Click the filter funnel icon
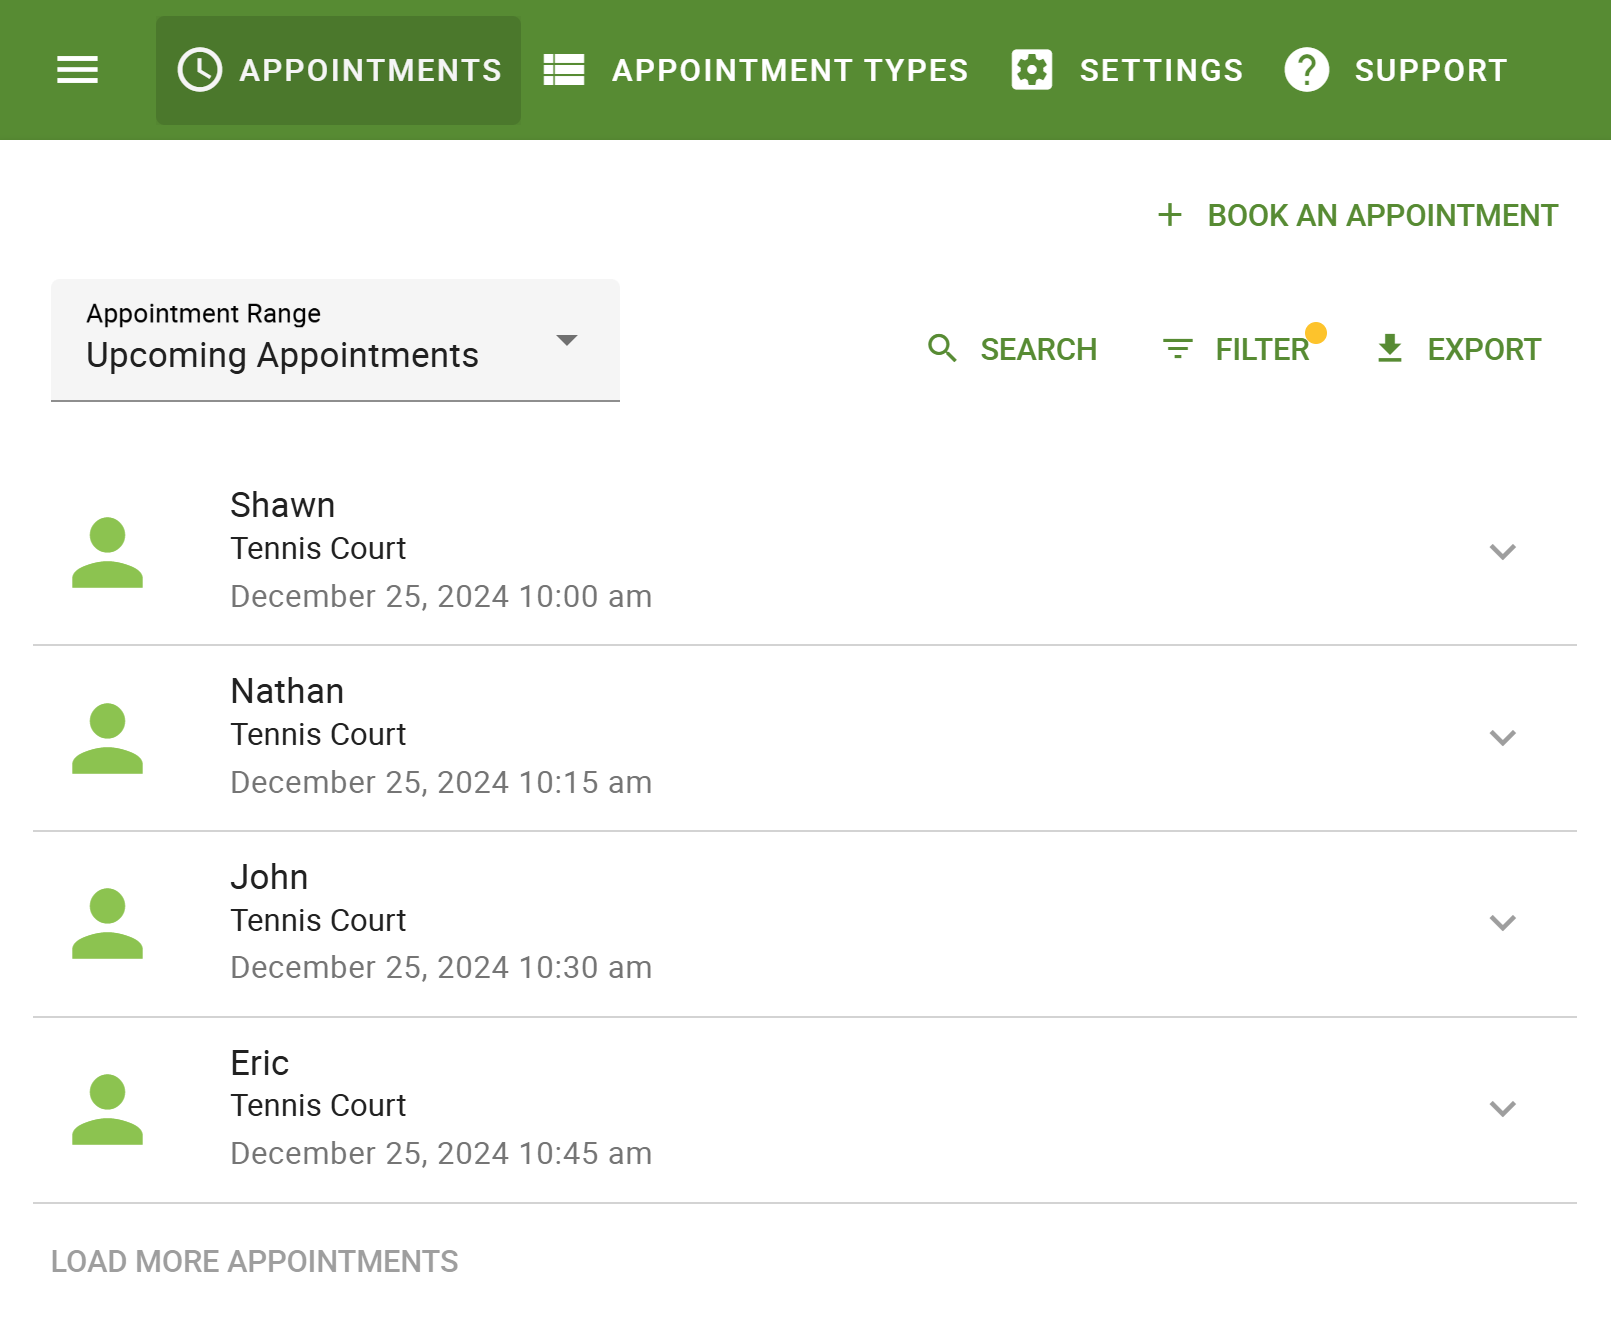The height and width of the screenshot is (1335, 1611). [1177, 349]
